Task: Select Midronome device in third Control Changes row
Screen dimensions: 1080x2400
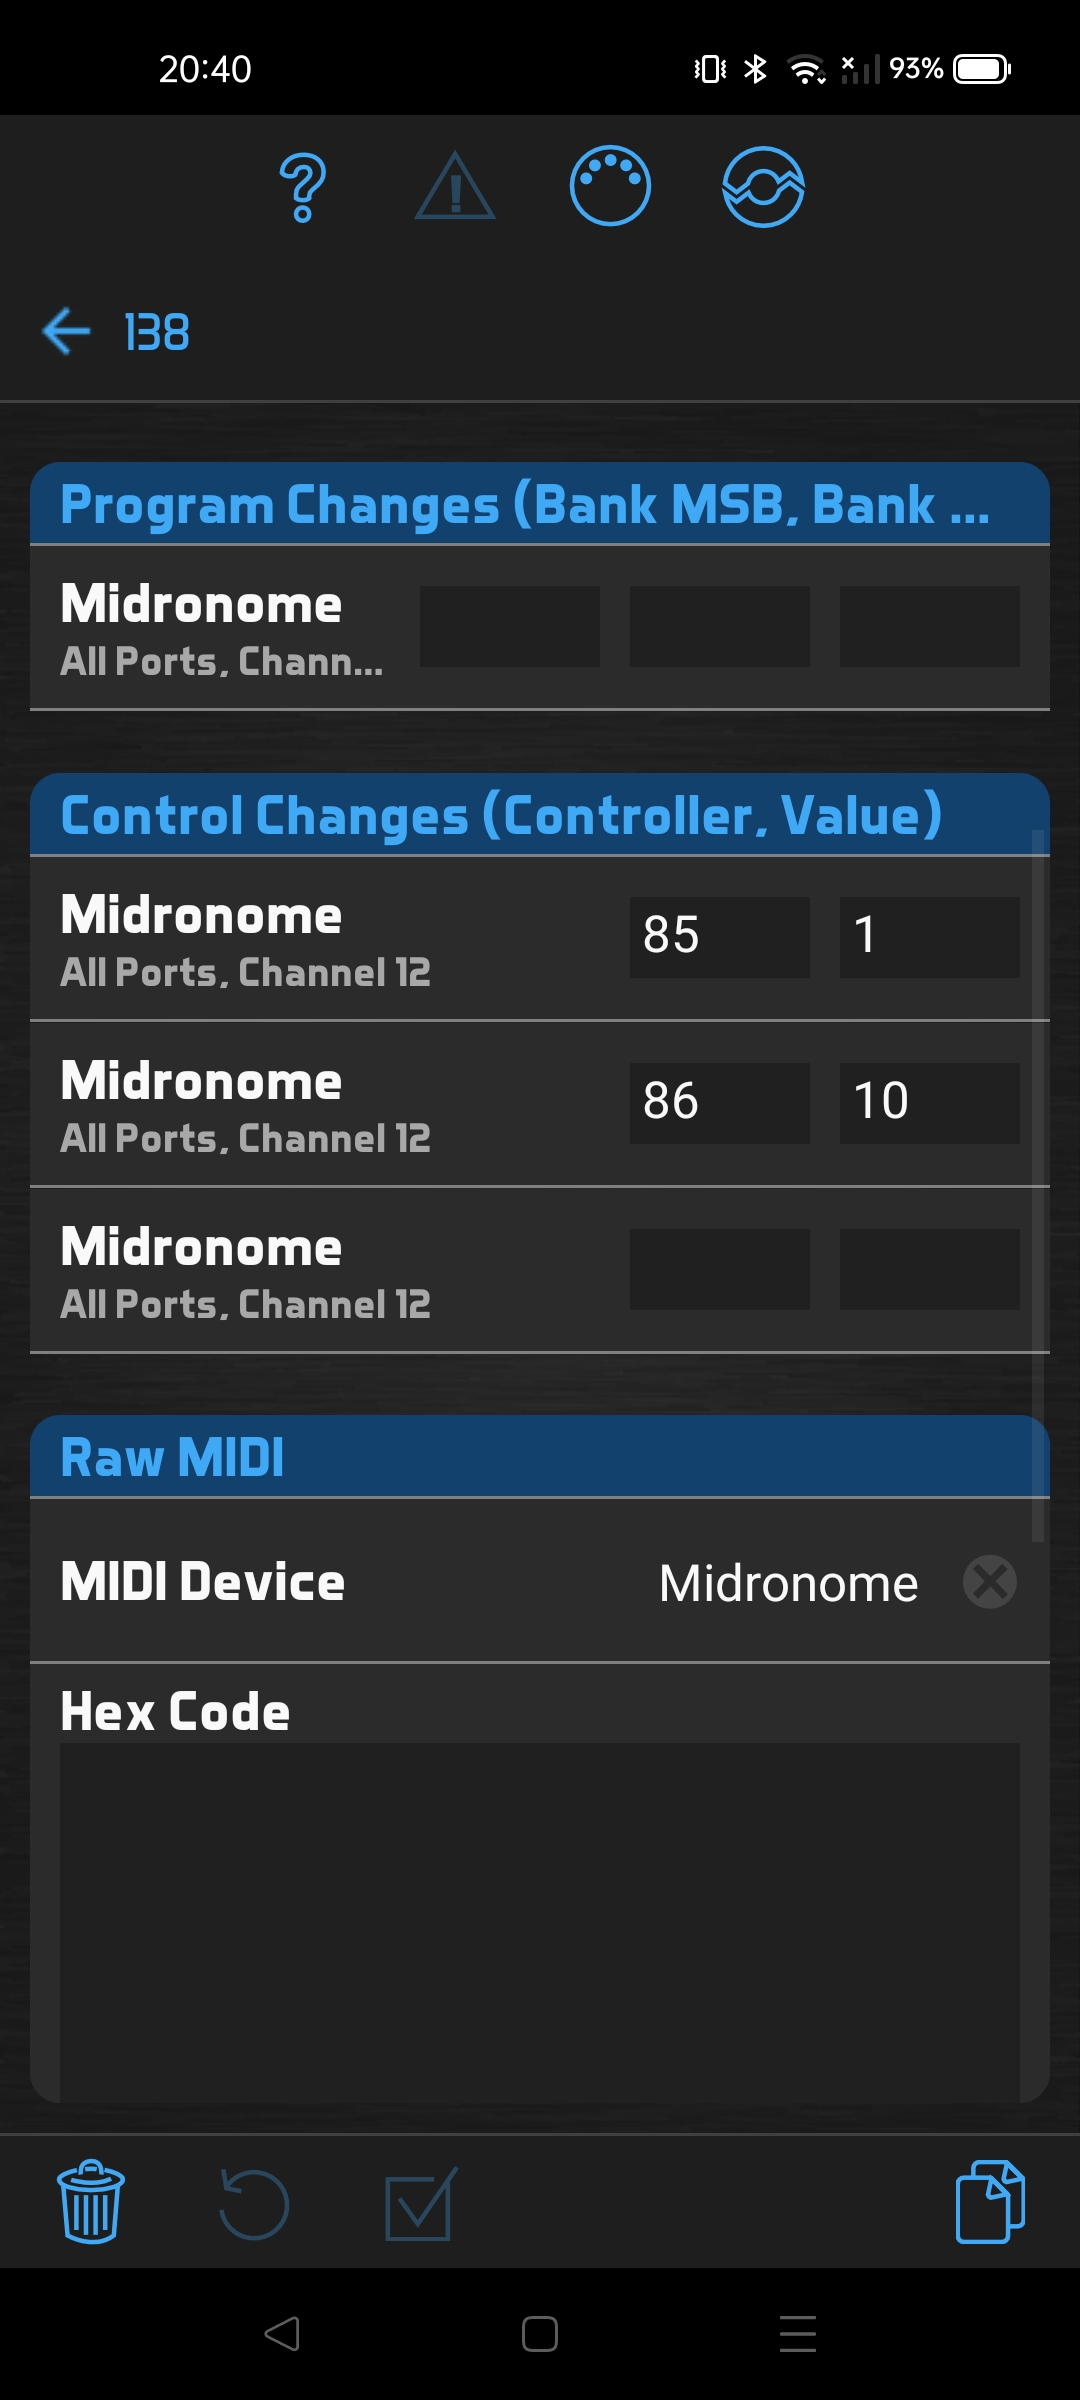Action: coord(246,1270)
